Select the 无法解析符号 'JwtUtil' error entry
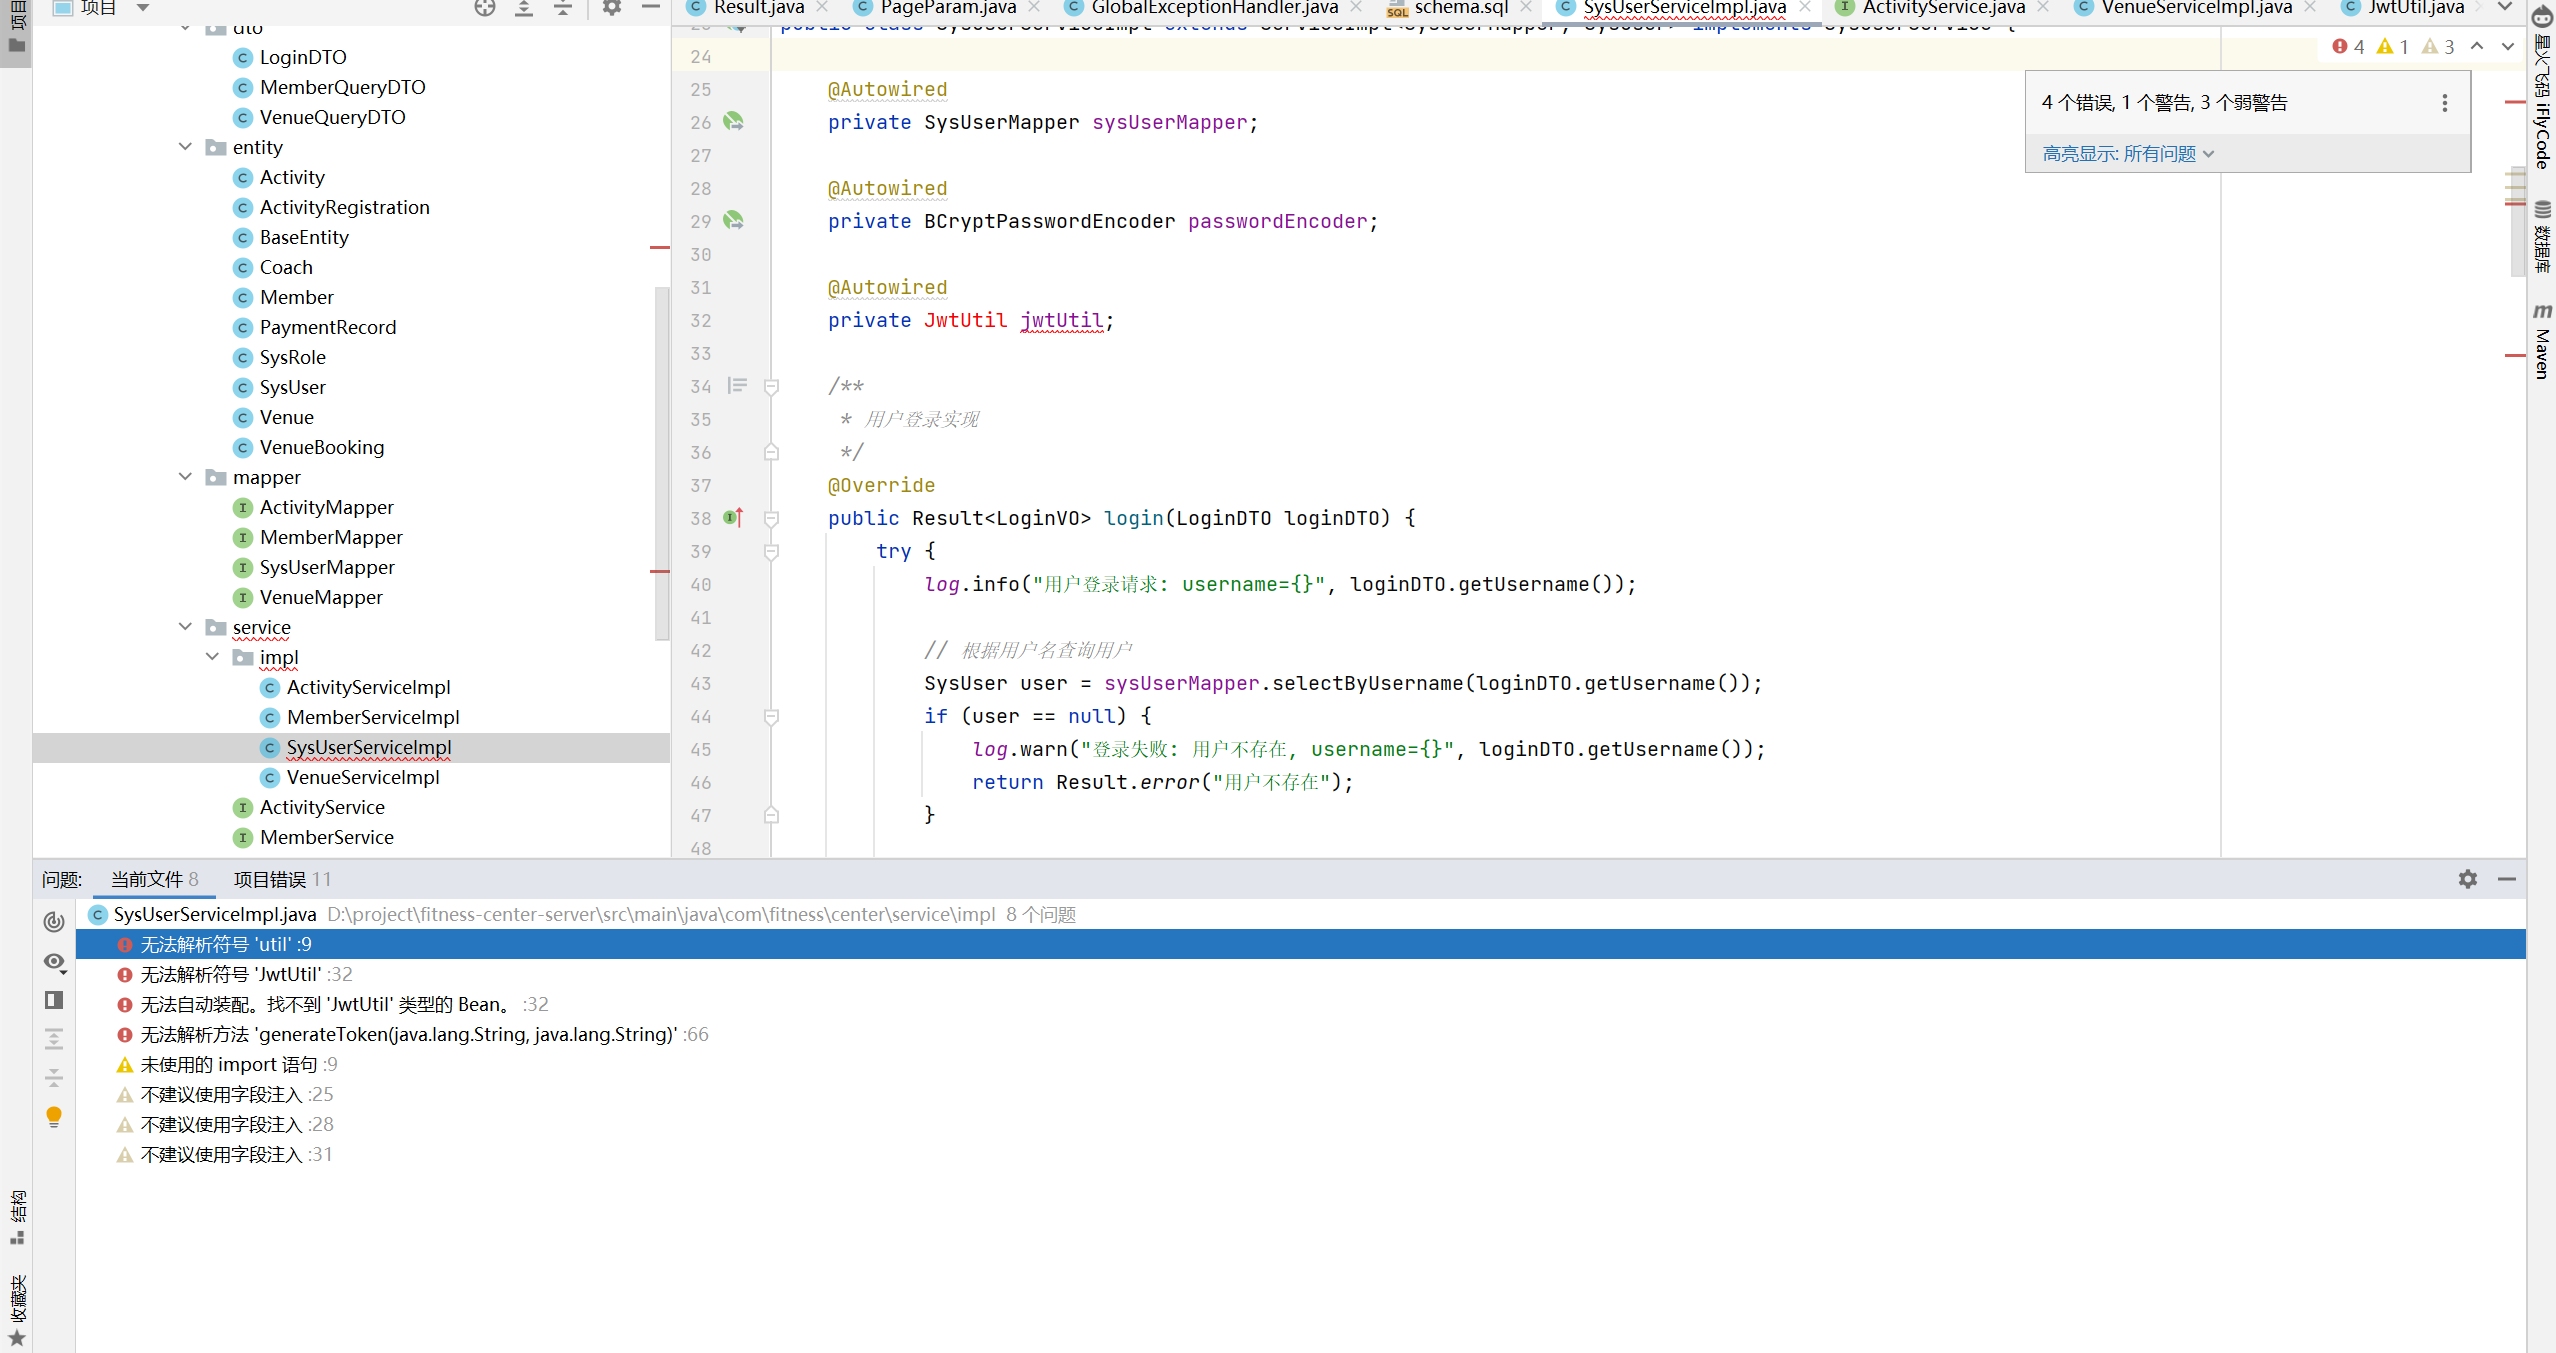This screenshot has width=2556, height=1353. (x=231, y=974)
